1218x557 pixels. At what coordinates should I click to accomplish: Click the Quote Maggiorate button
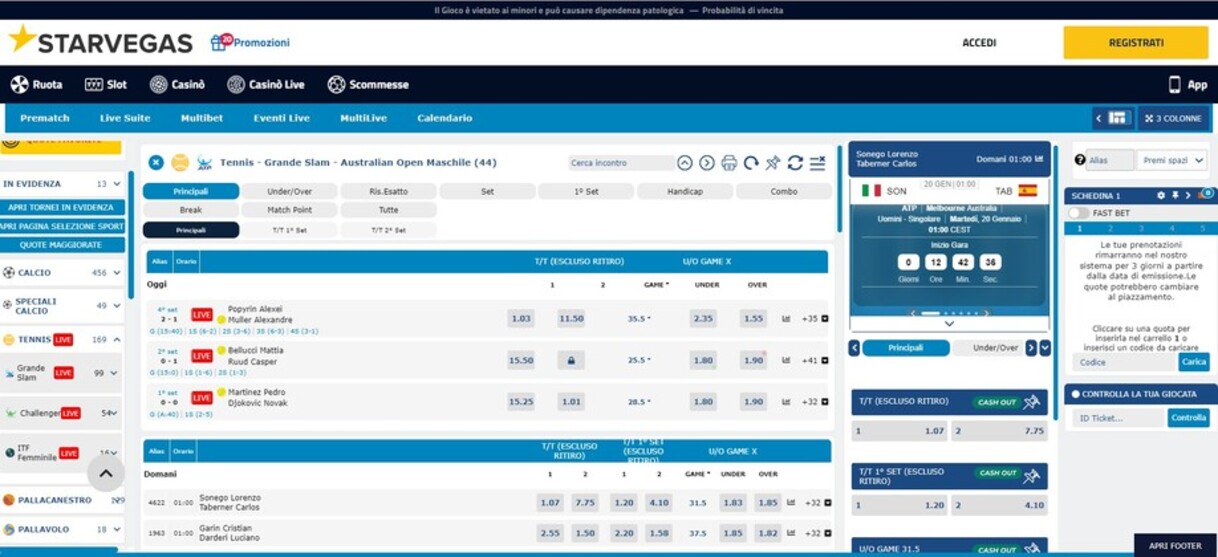pos(61,245)
